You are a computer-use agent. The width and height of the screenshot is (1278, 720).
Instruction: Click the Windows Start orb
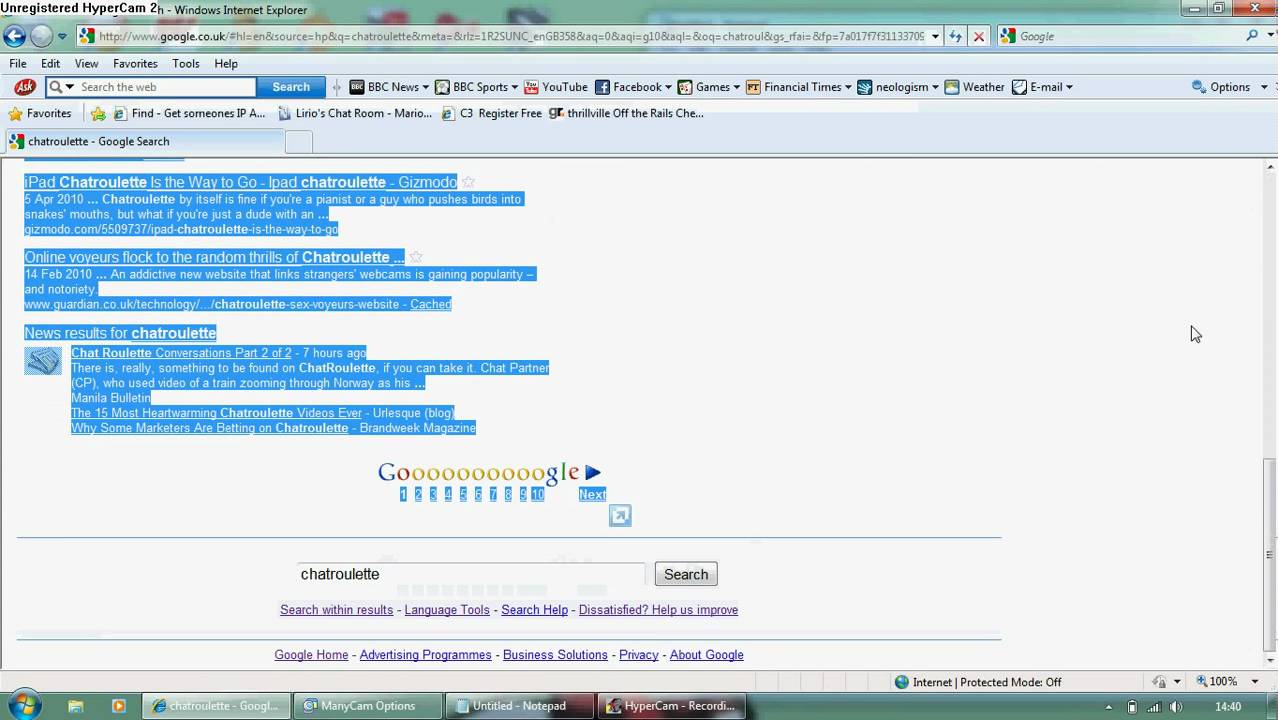[23, 706]
